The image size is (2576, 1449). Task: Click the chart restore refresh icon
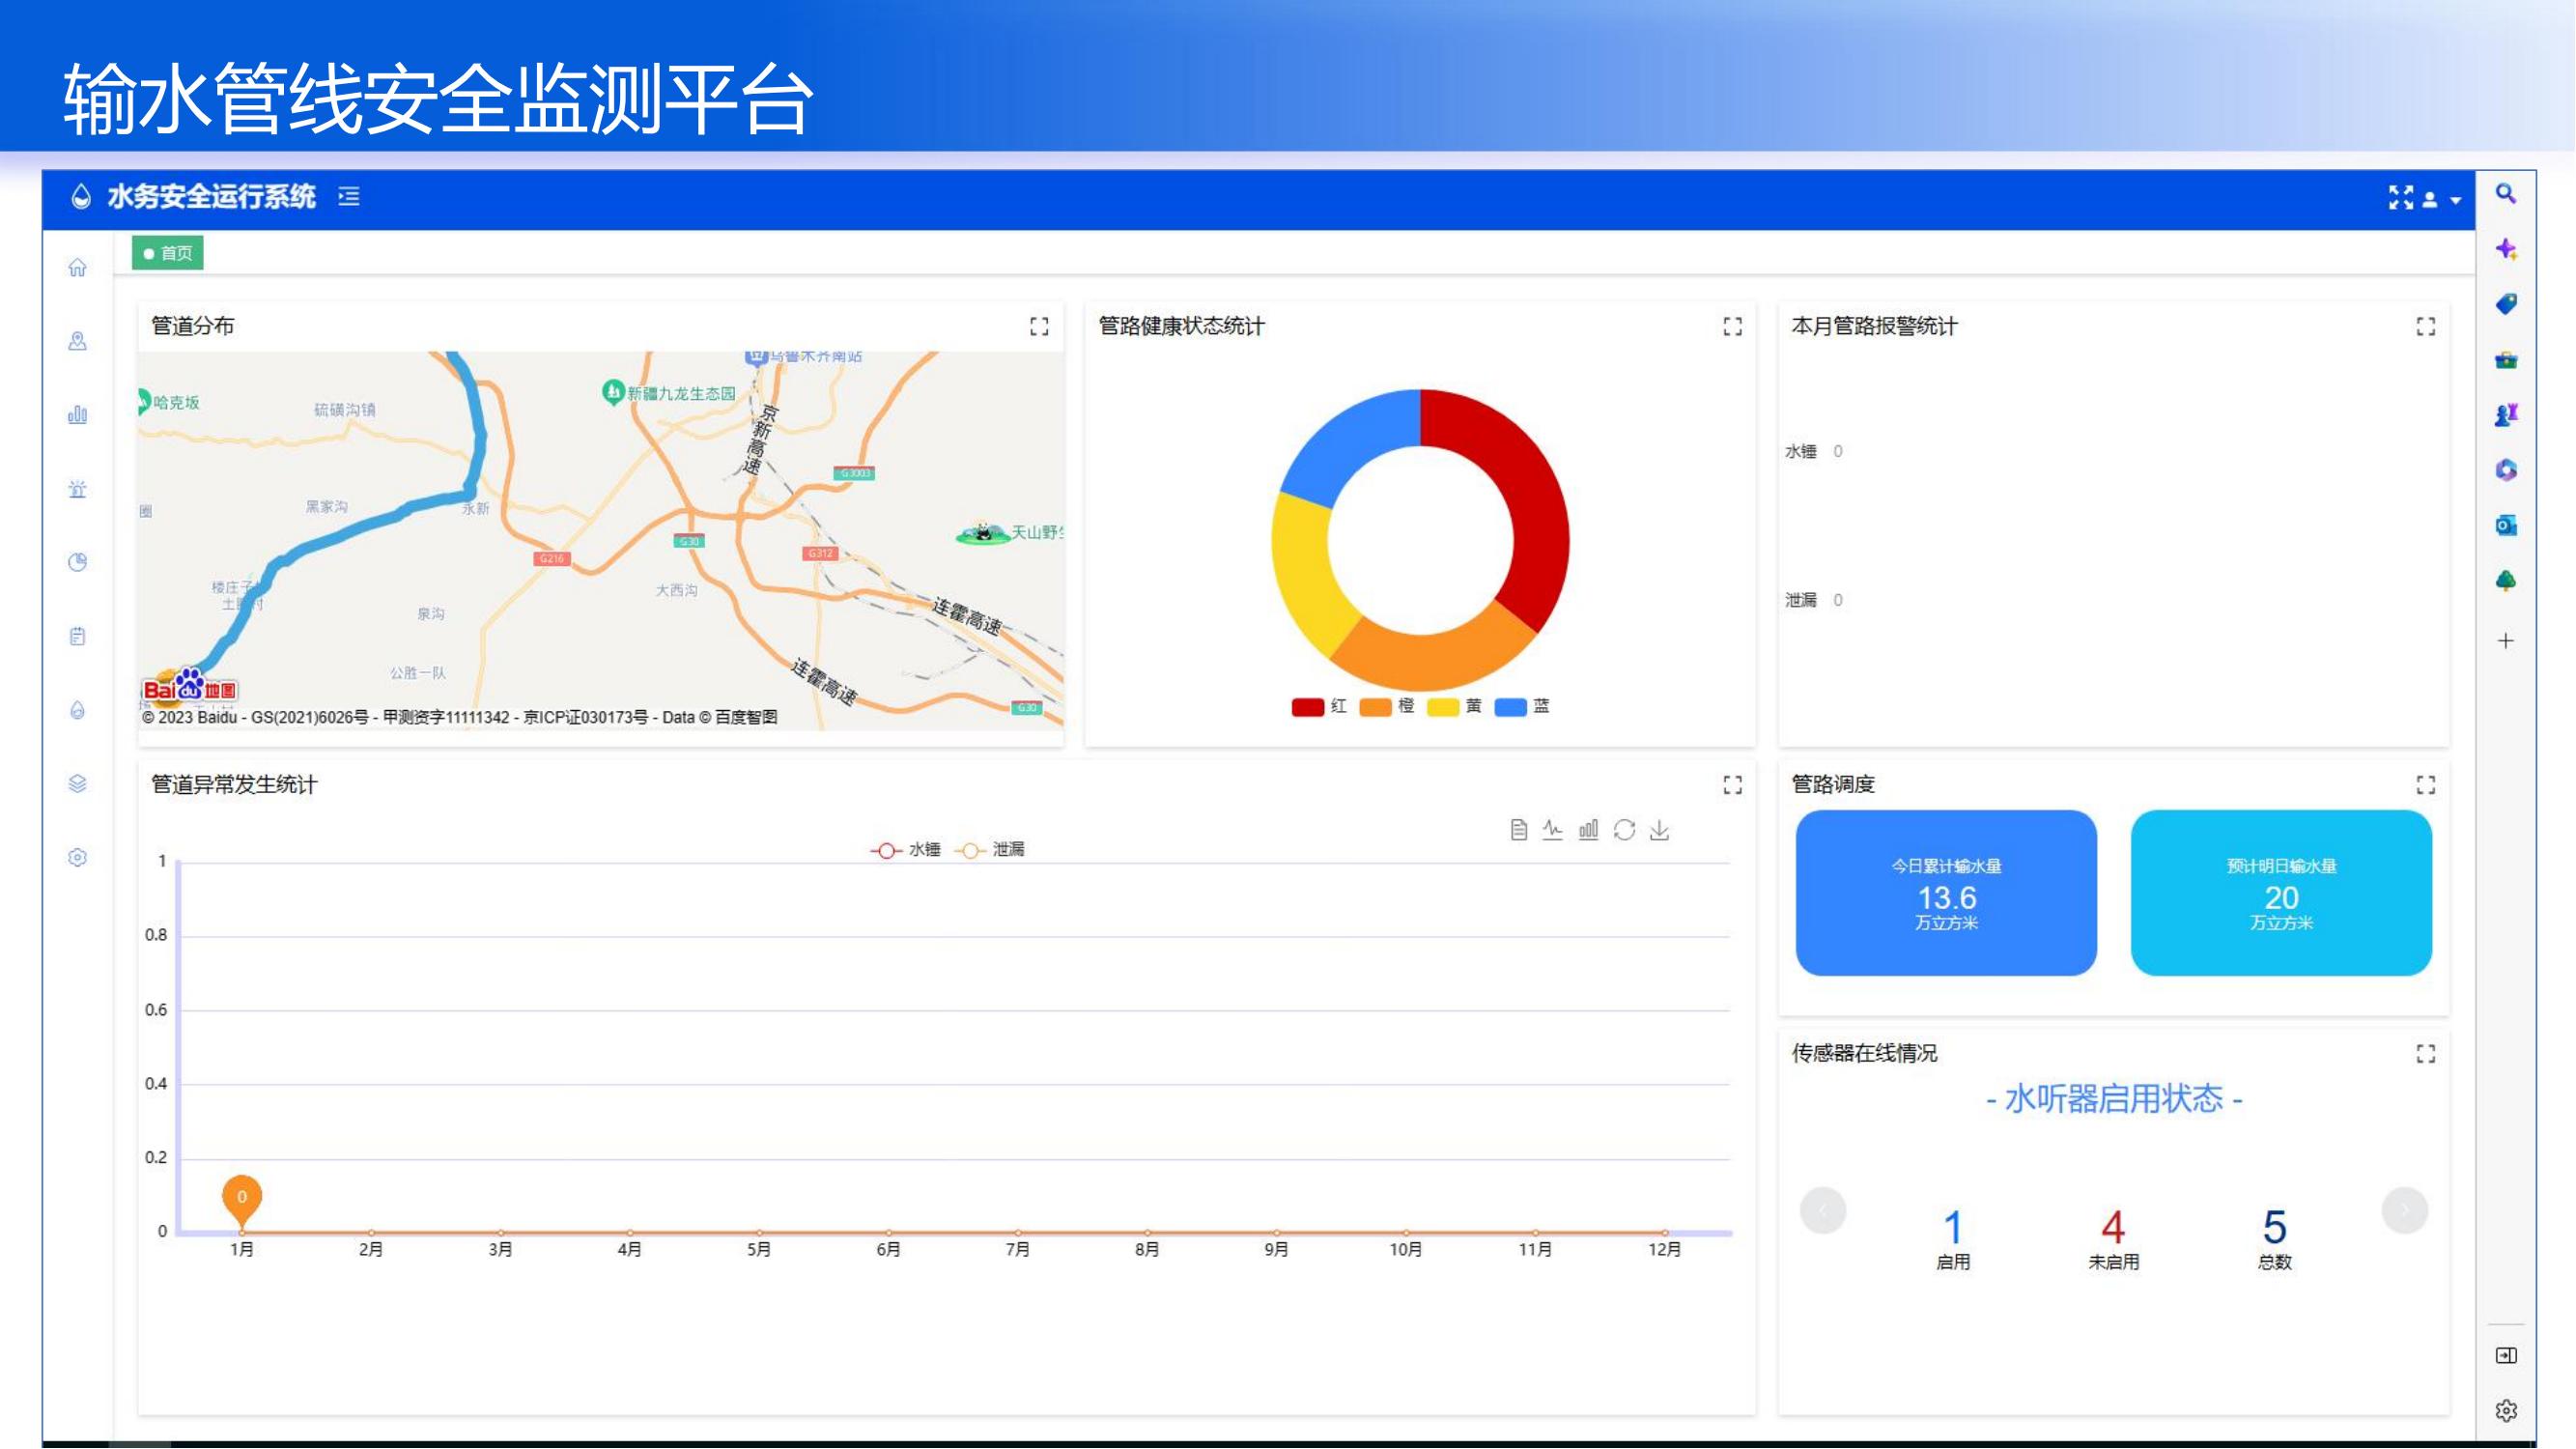coord(1624,830)
